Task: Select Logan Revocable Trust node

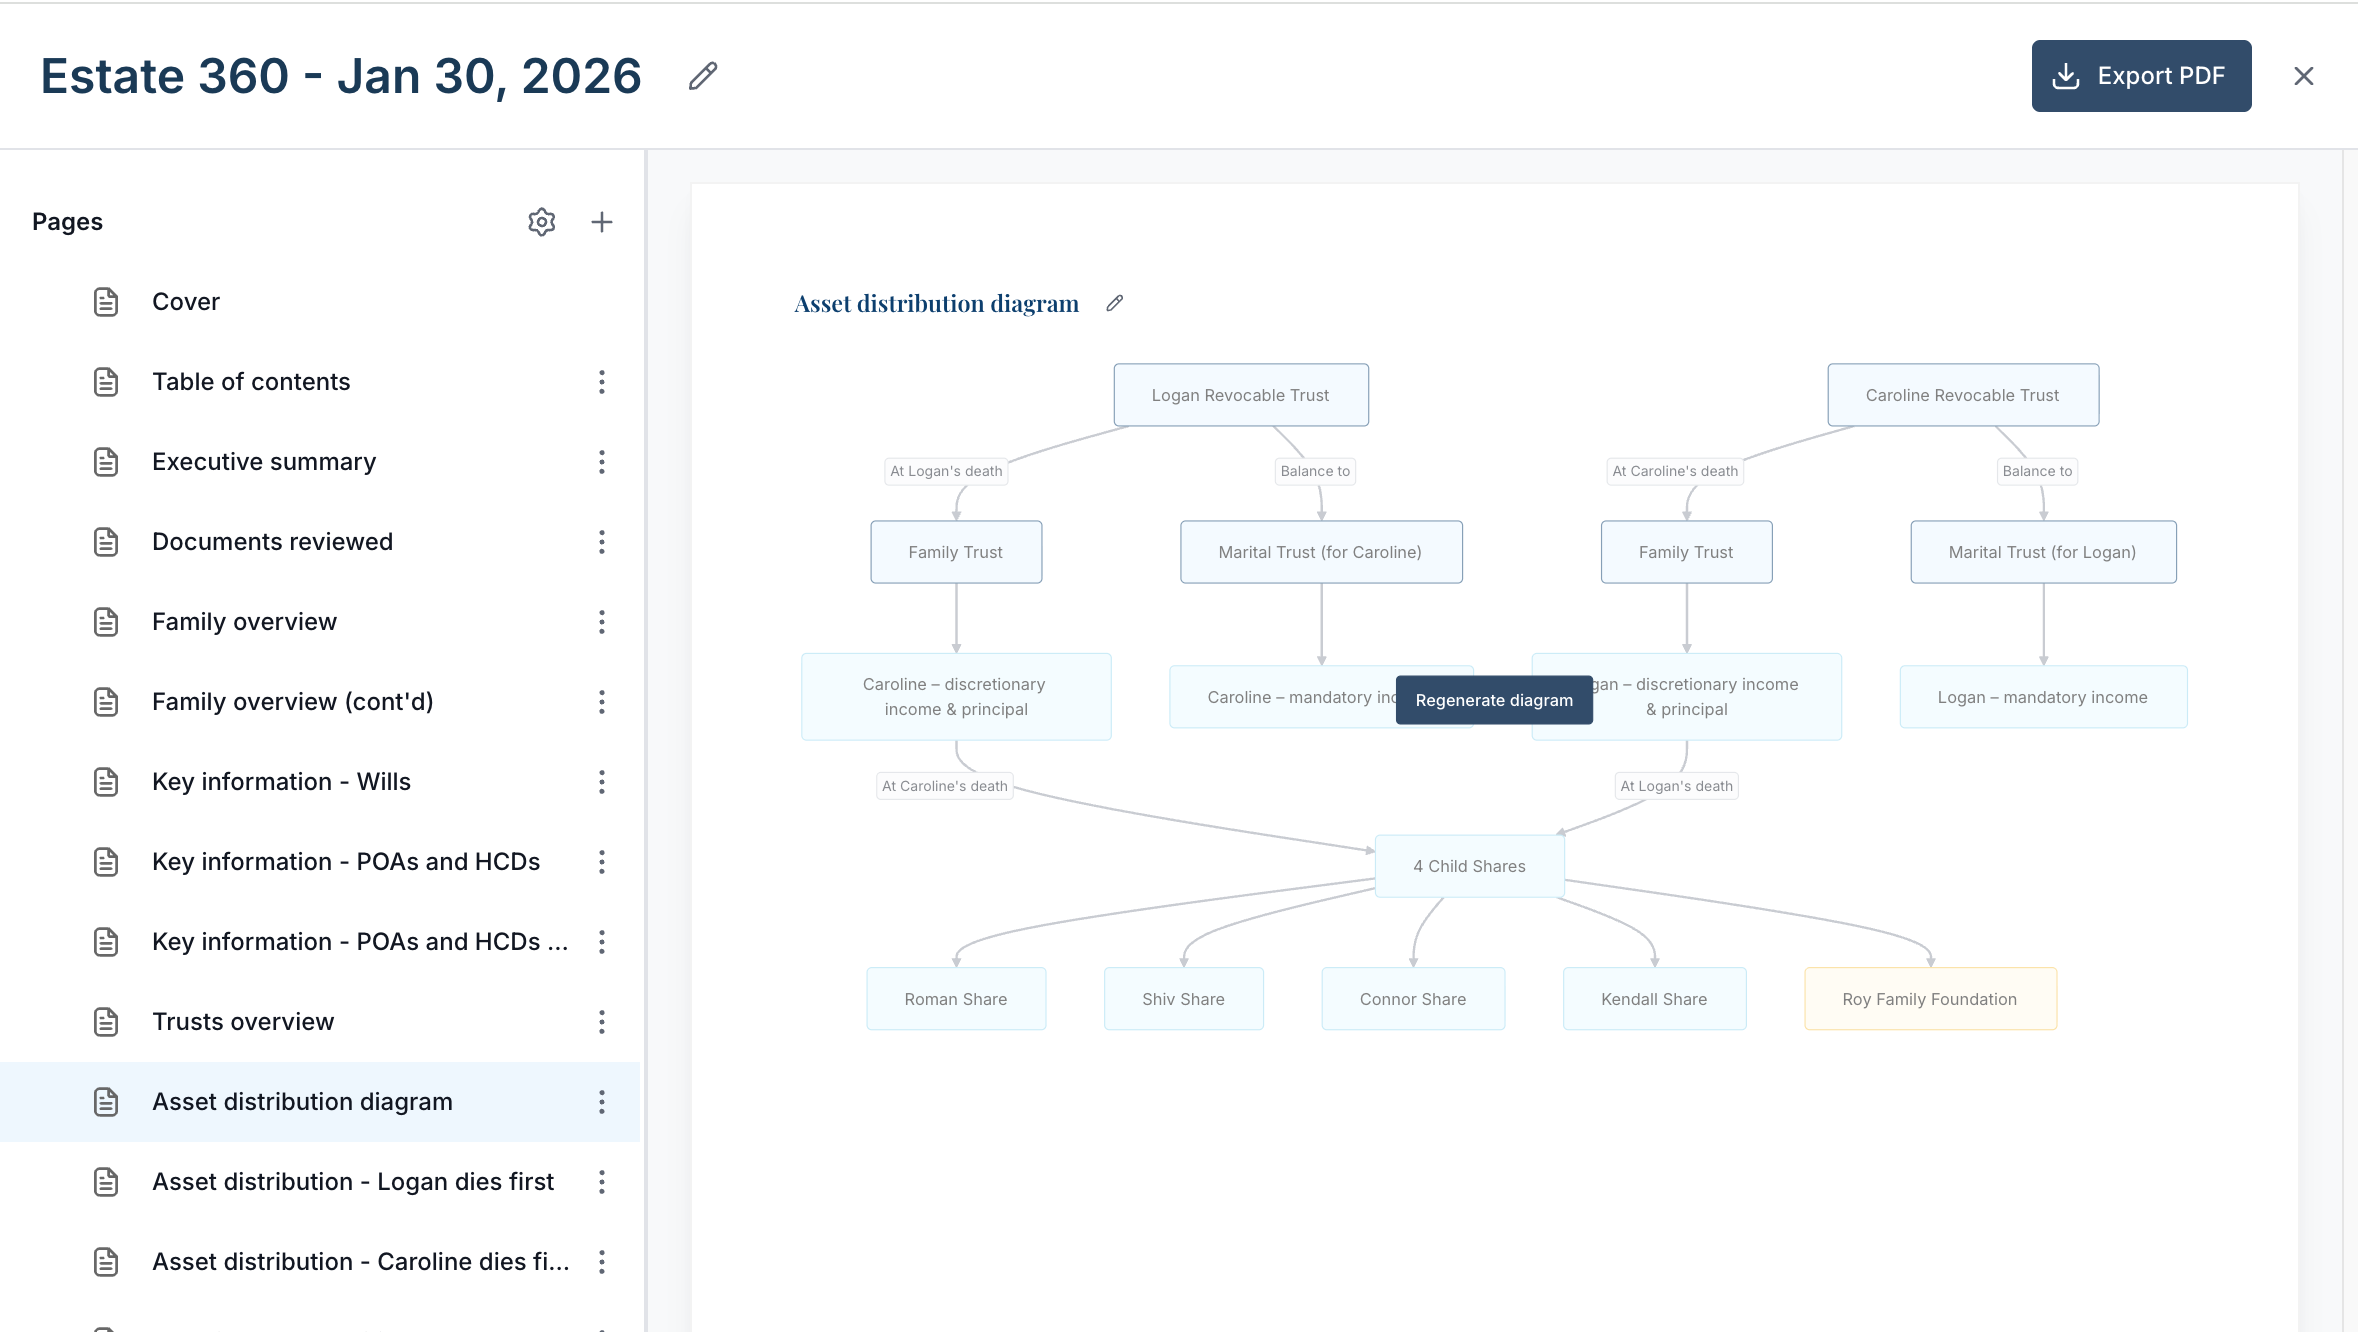Action: click(x=1241, y=395)
